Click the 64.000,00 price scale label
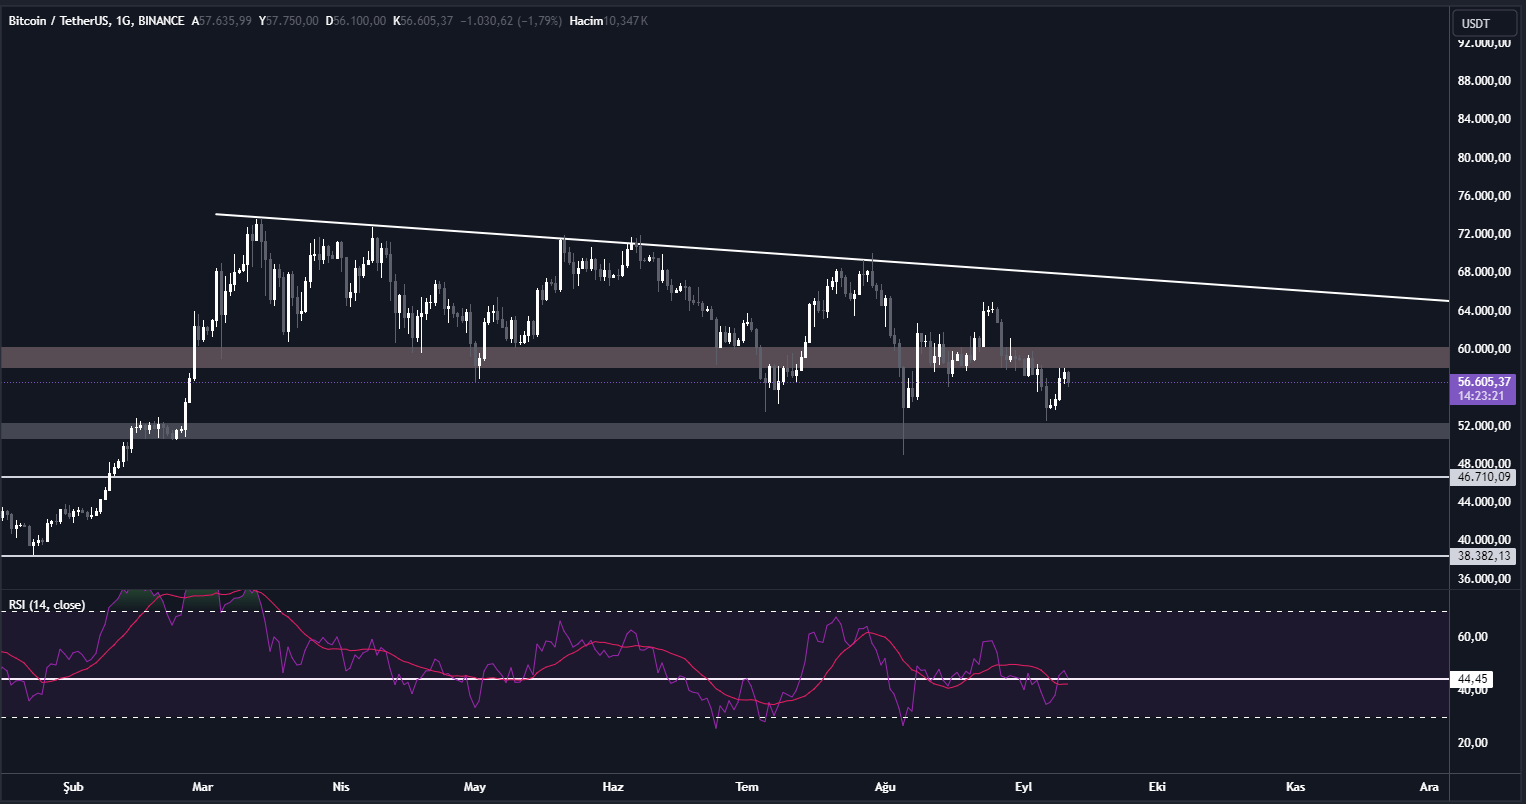 [1484, 311]
